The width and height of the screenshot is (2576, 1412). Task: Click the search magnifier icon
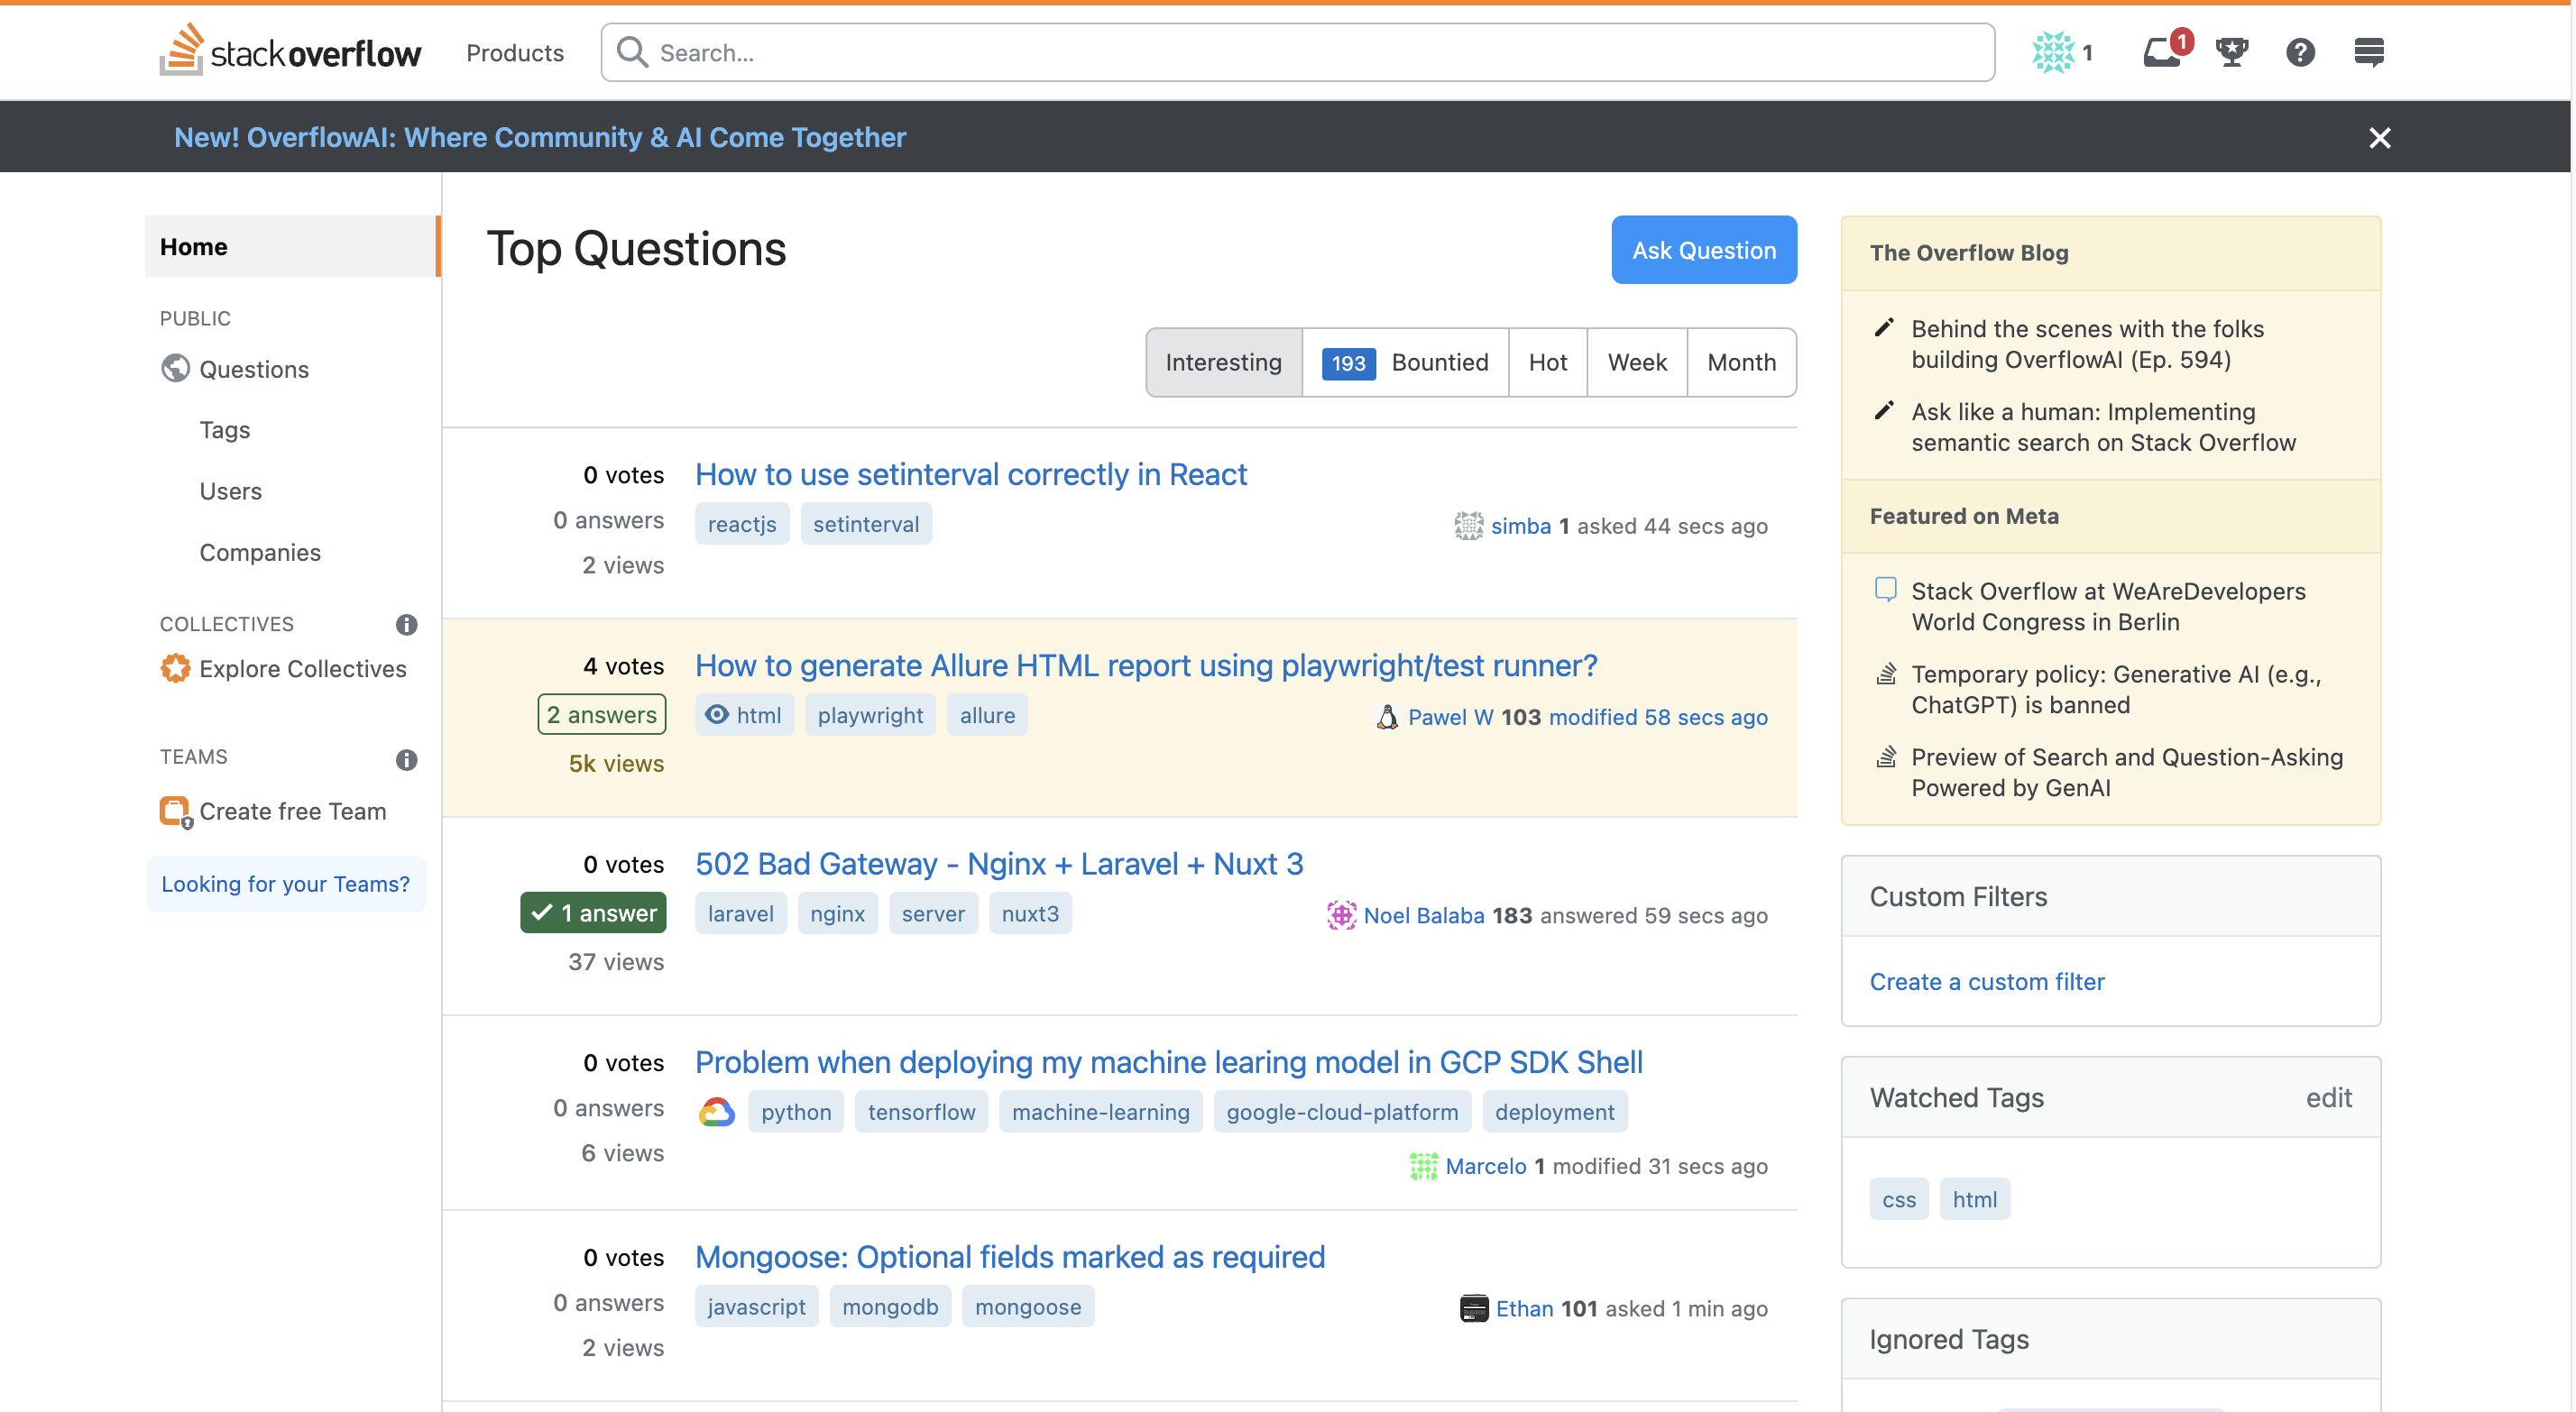click(632, 52)
